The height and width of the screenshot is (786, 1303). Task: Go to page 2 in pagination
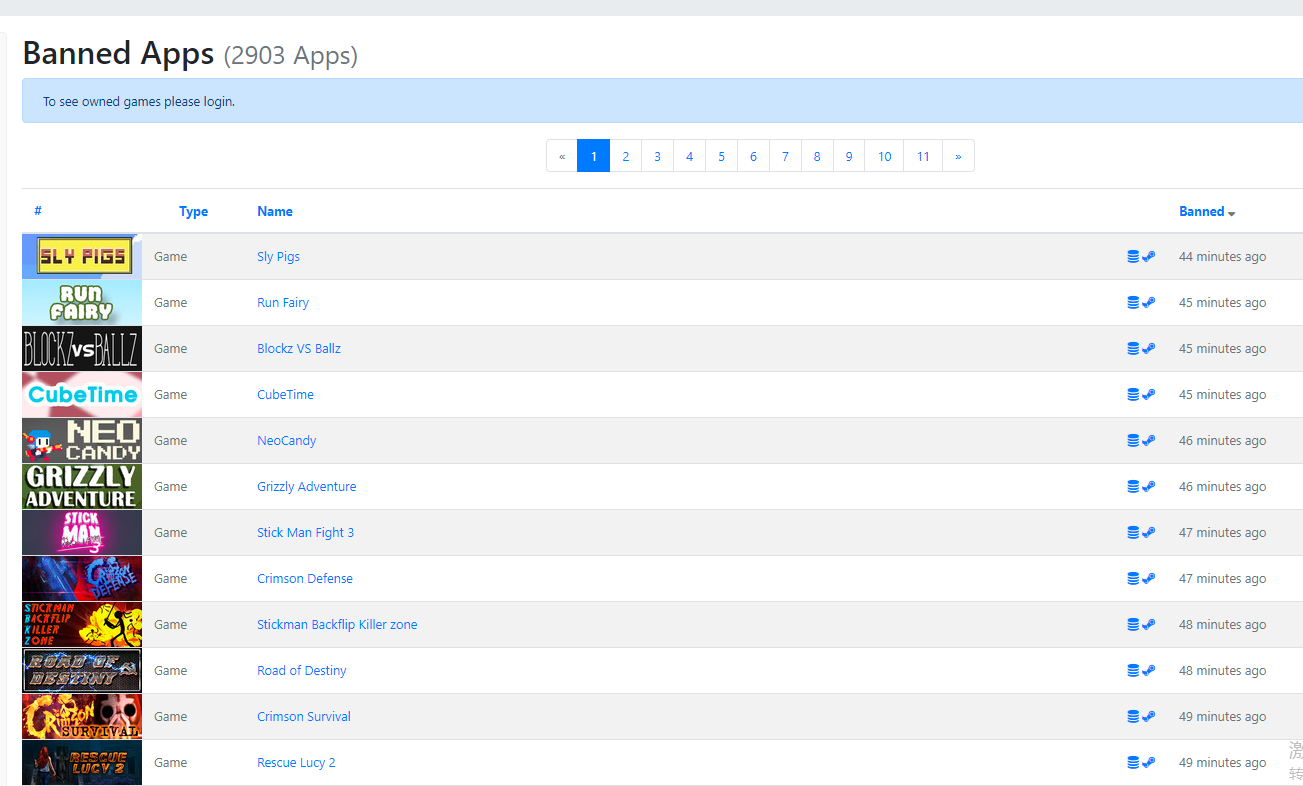coord(625,156)
